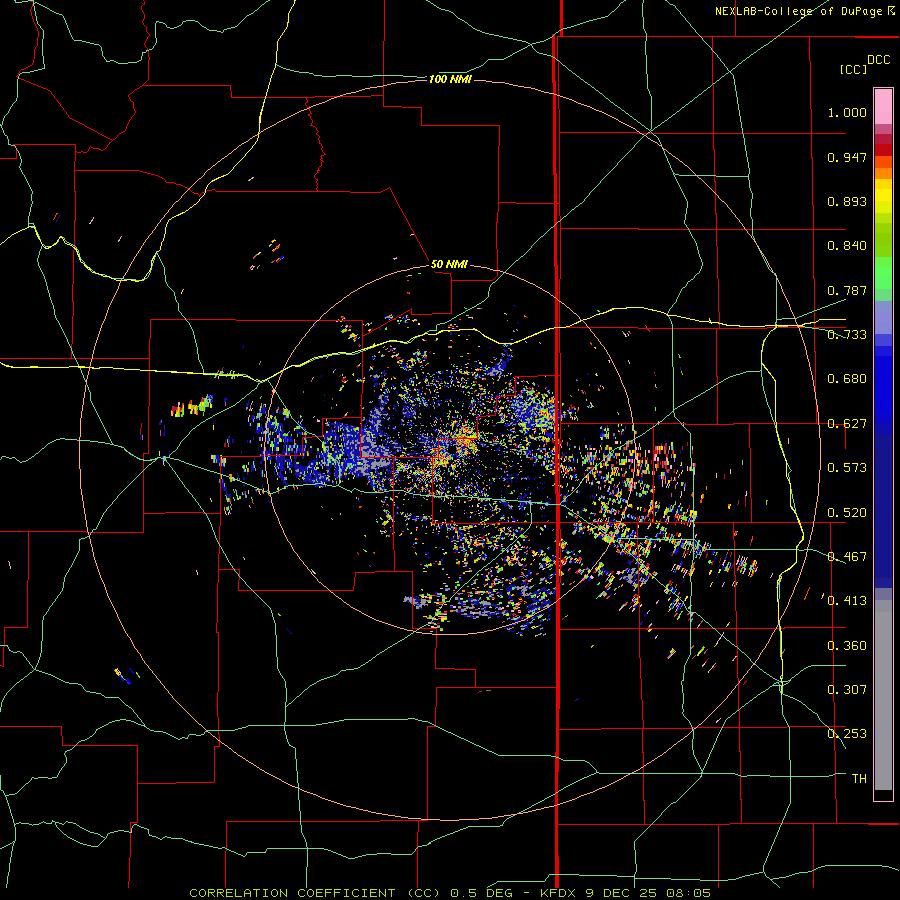Click the 0.733 color scale value
900x900 pixels.
[847, 335]
